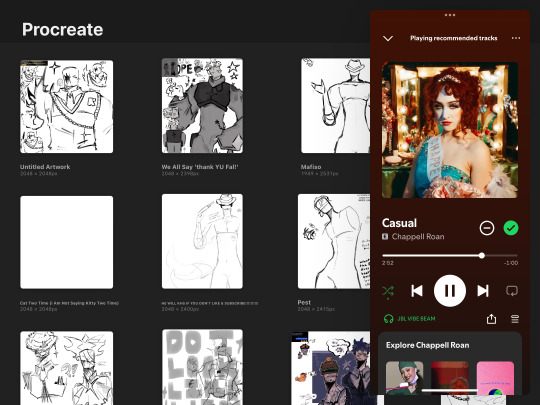Pause the song Casual
Screen dimensions: 540x405
coord(450,291)
